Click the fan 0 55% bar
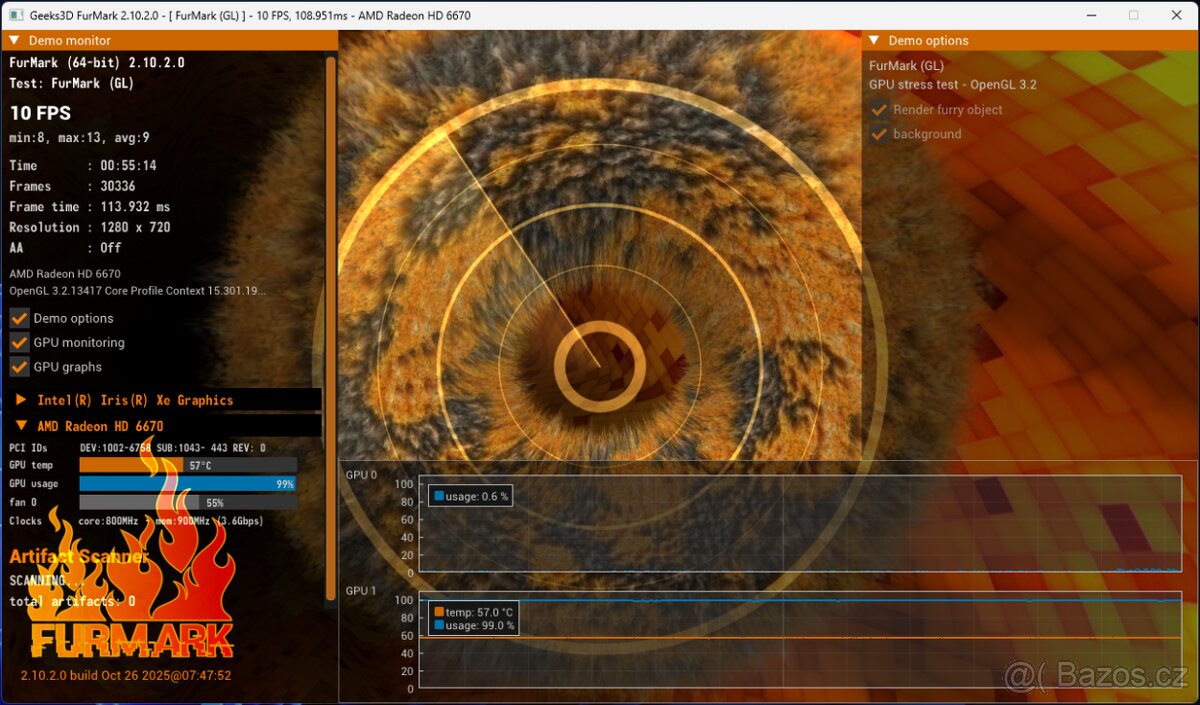The image size is (1200, 705). [188, 503]
